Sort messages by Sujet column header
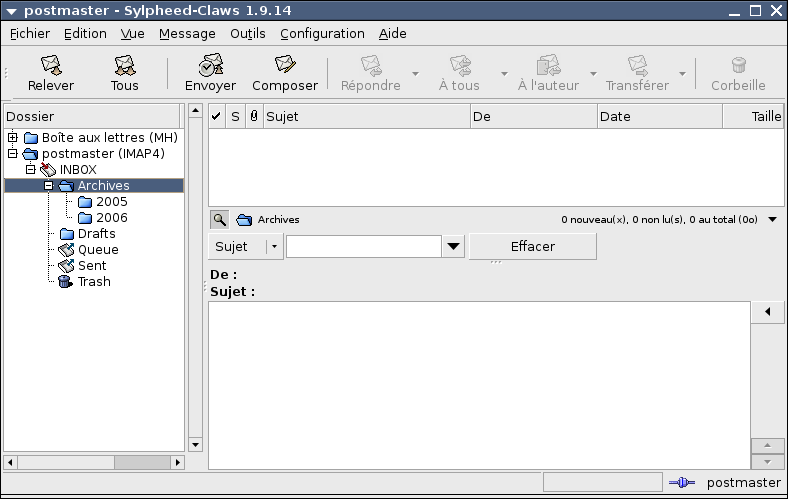The width and height of the screenshot is (788, 499). click(367, 117)
